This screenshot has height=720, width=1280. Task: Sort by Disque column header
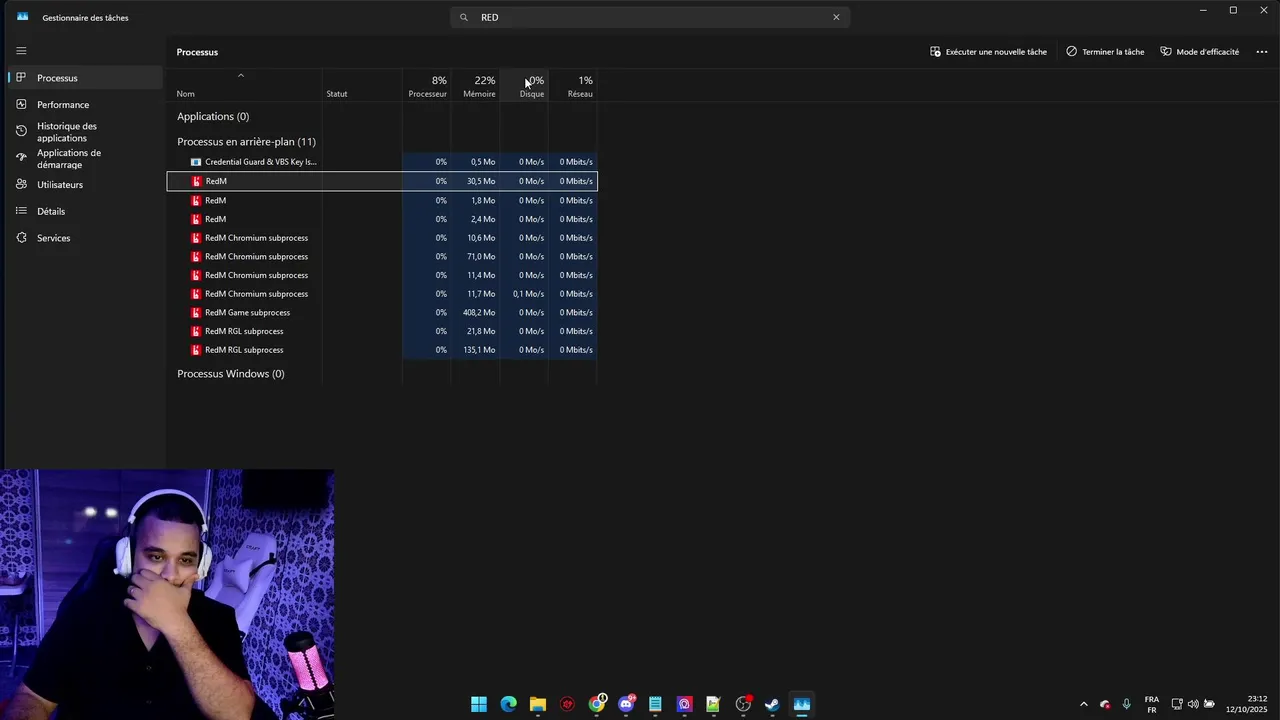click(525, 87)
